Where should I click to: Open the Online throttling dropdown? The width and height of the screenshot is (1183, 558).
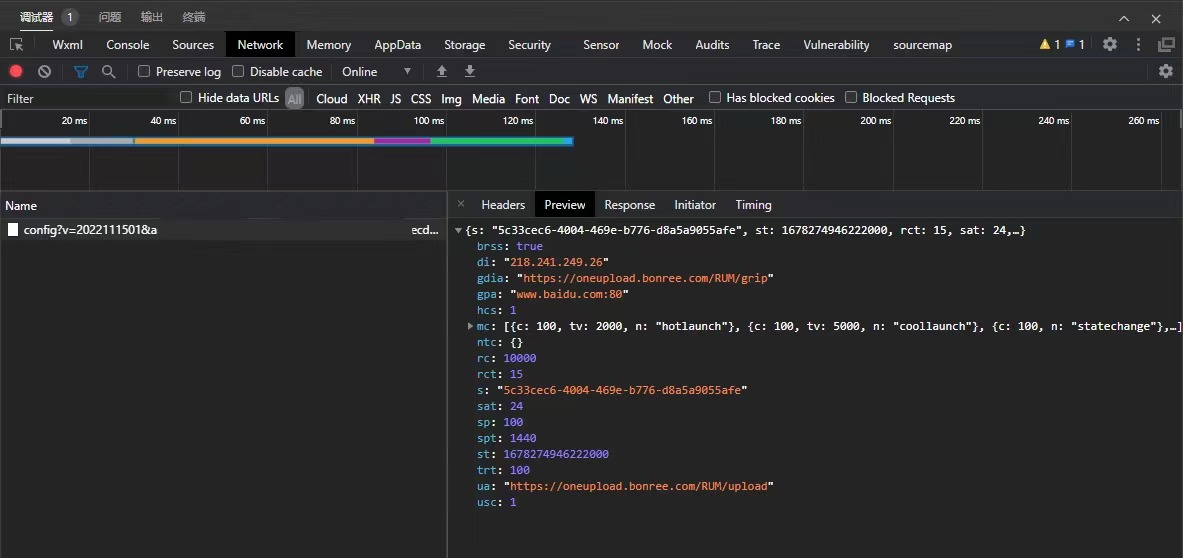click(377, 71)
